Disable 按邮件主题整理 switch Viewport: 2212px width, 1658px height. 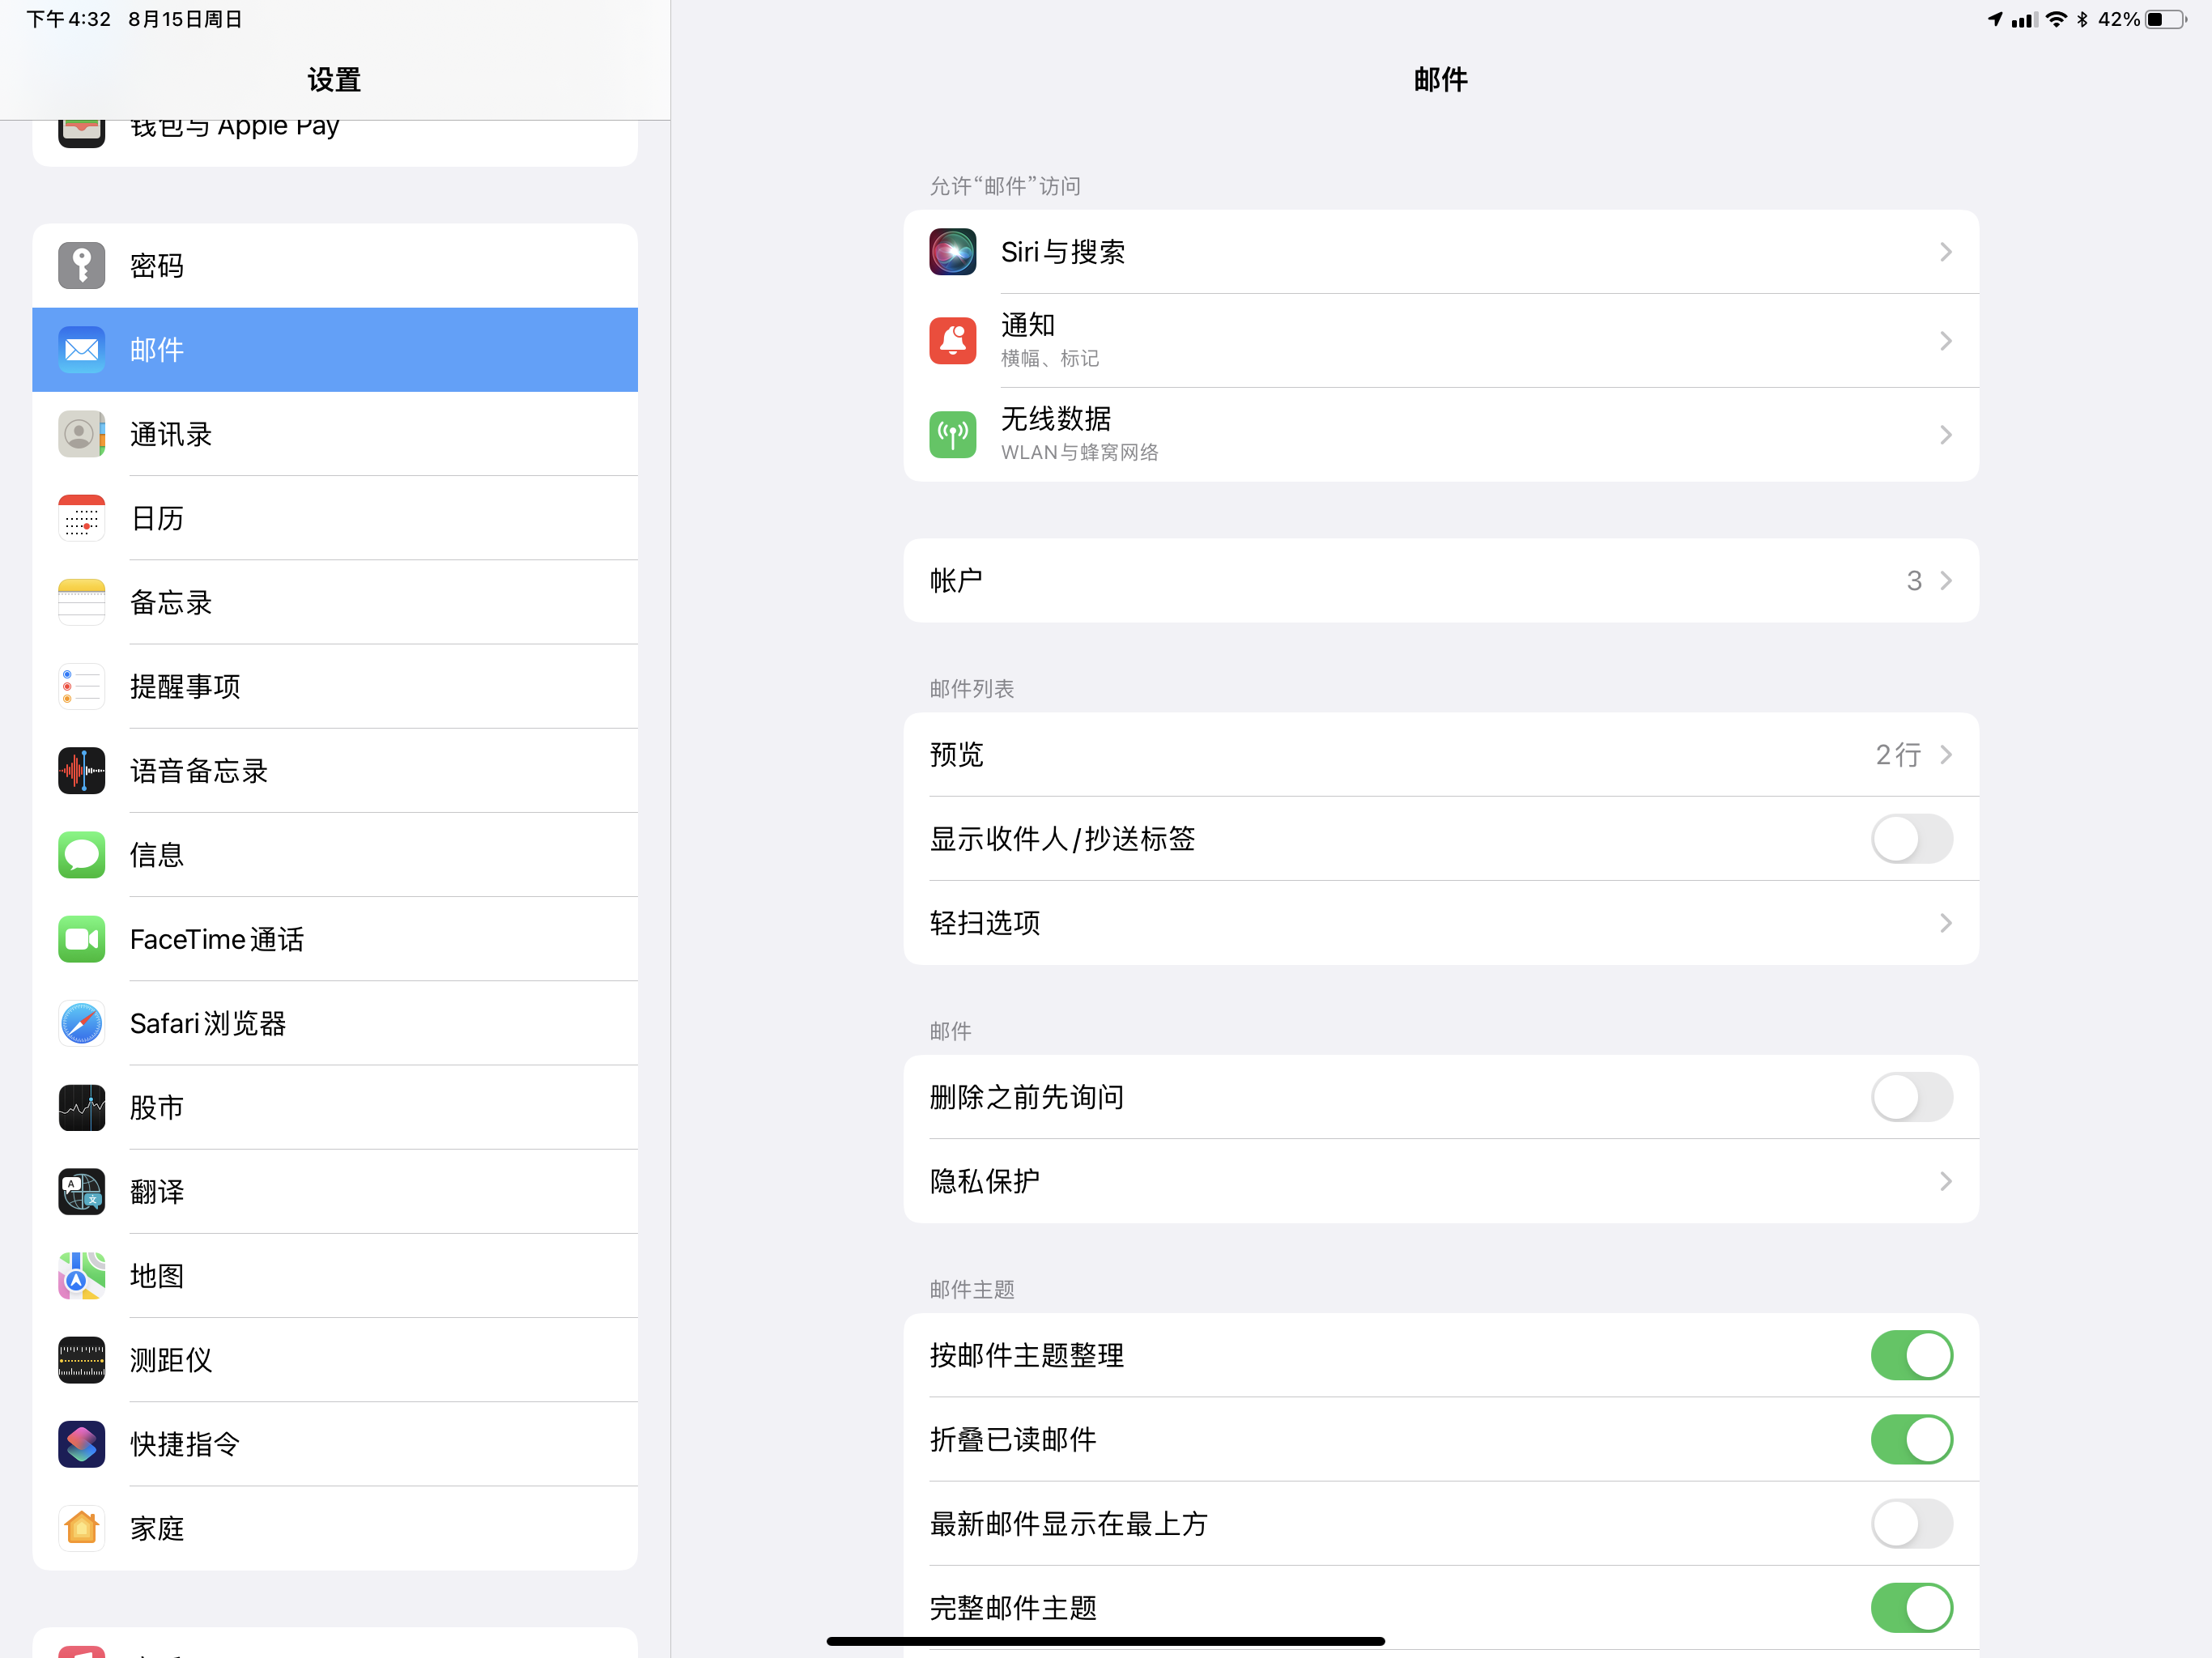[x=1911, y=1355]
